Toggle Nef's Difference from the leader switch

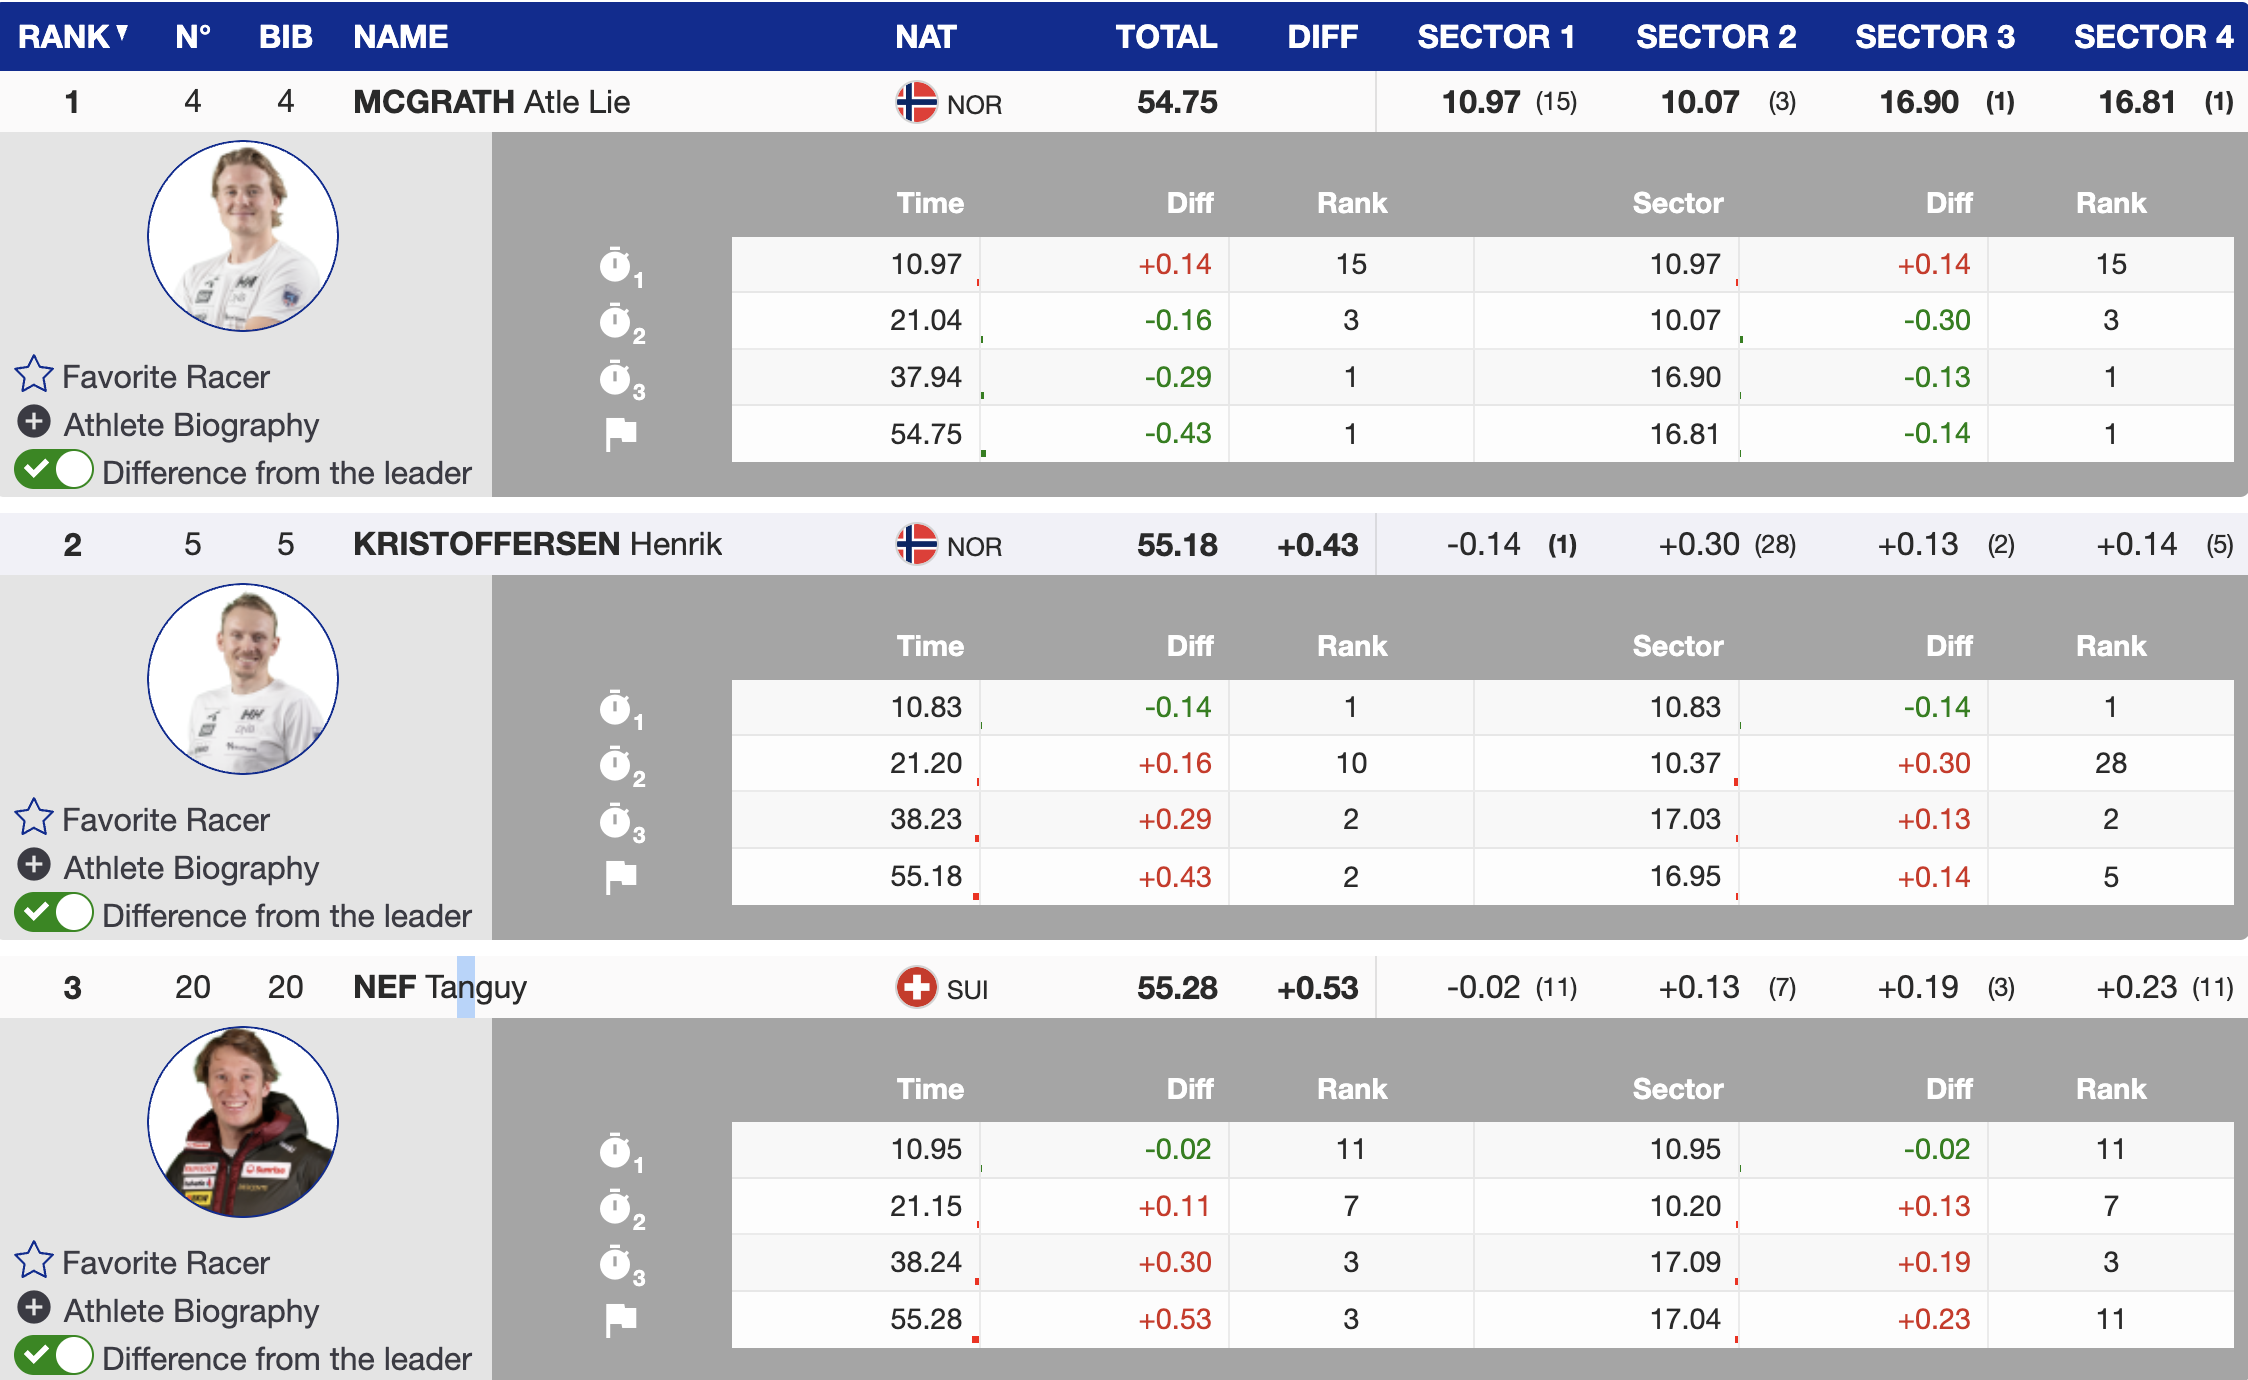tap(54, 1356)
